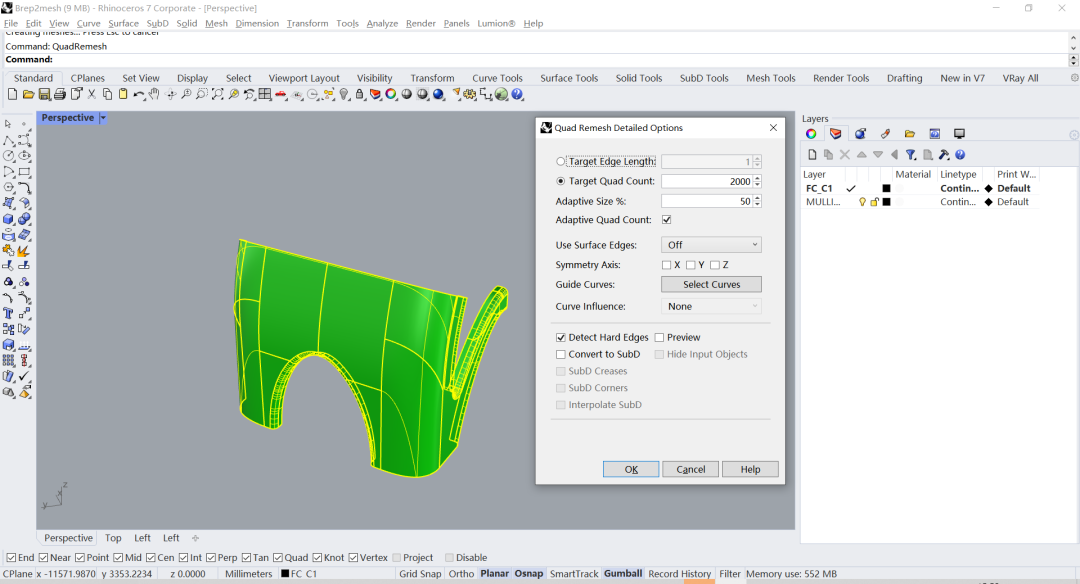Select the Target Edge Length radio button
Viewport: 1080px width, 584px height.
tap(560, 162)
